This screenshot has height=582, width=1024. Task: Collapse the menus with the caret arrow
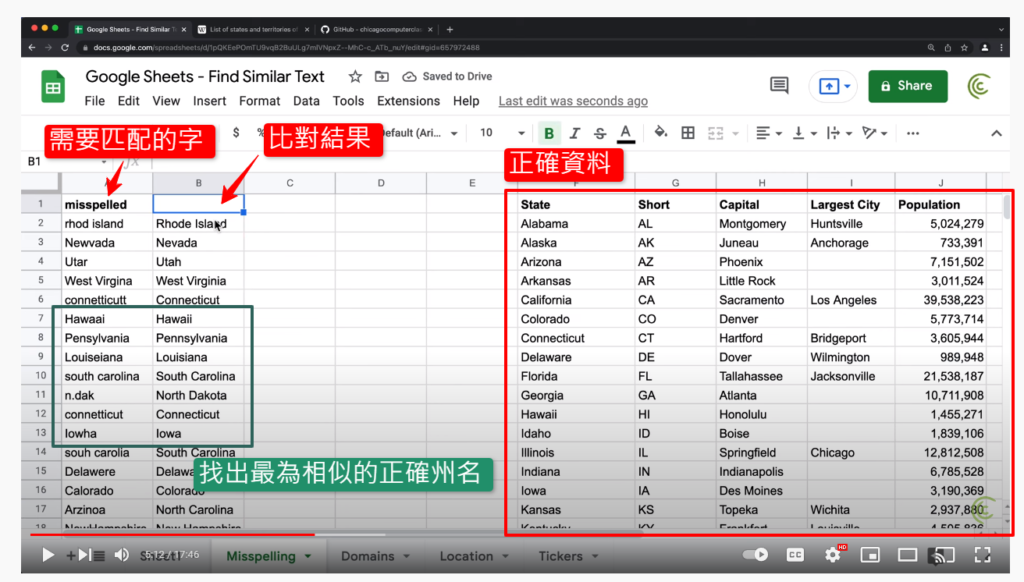click(996, 133)
